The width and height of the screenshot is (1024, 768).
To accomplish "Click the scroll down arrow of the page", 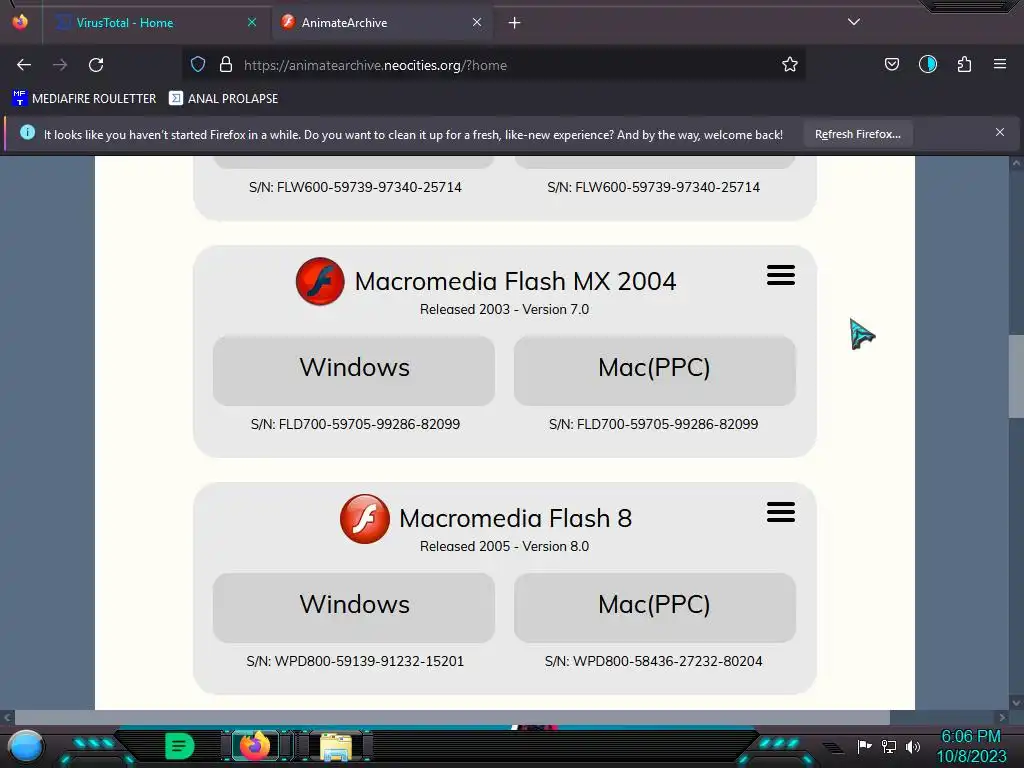I will [1016, 703].
